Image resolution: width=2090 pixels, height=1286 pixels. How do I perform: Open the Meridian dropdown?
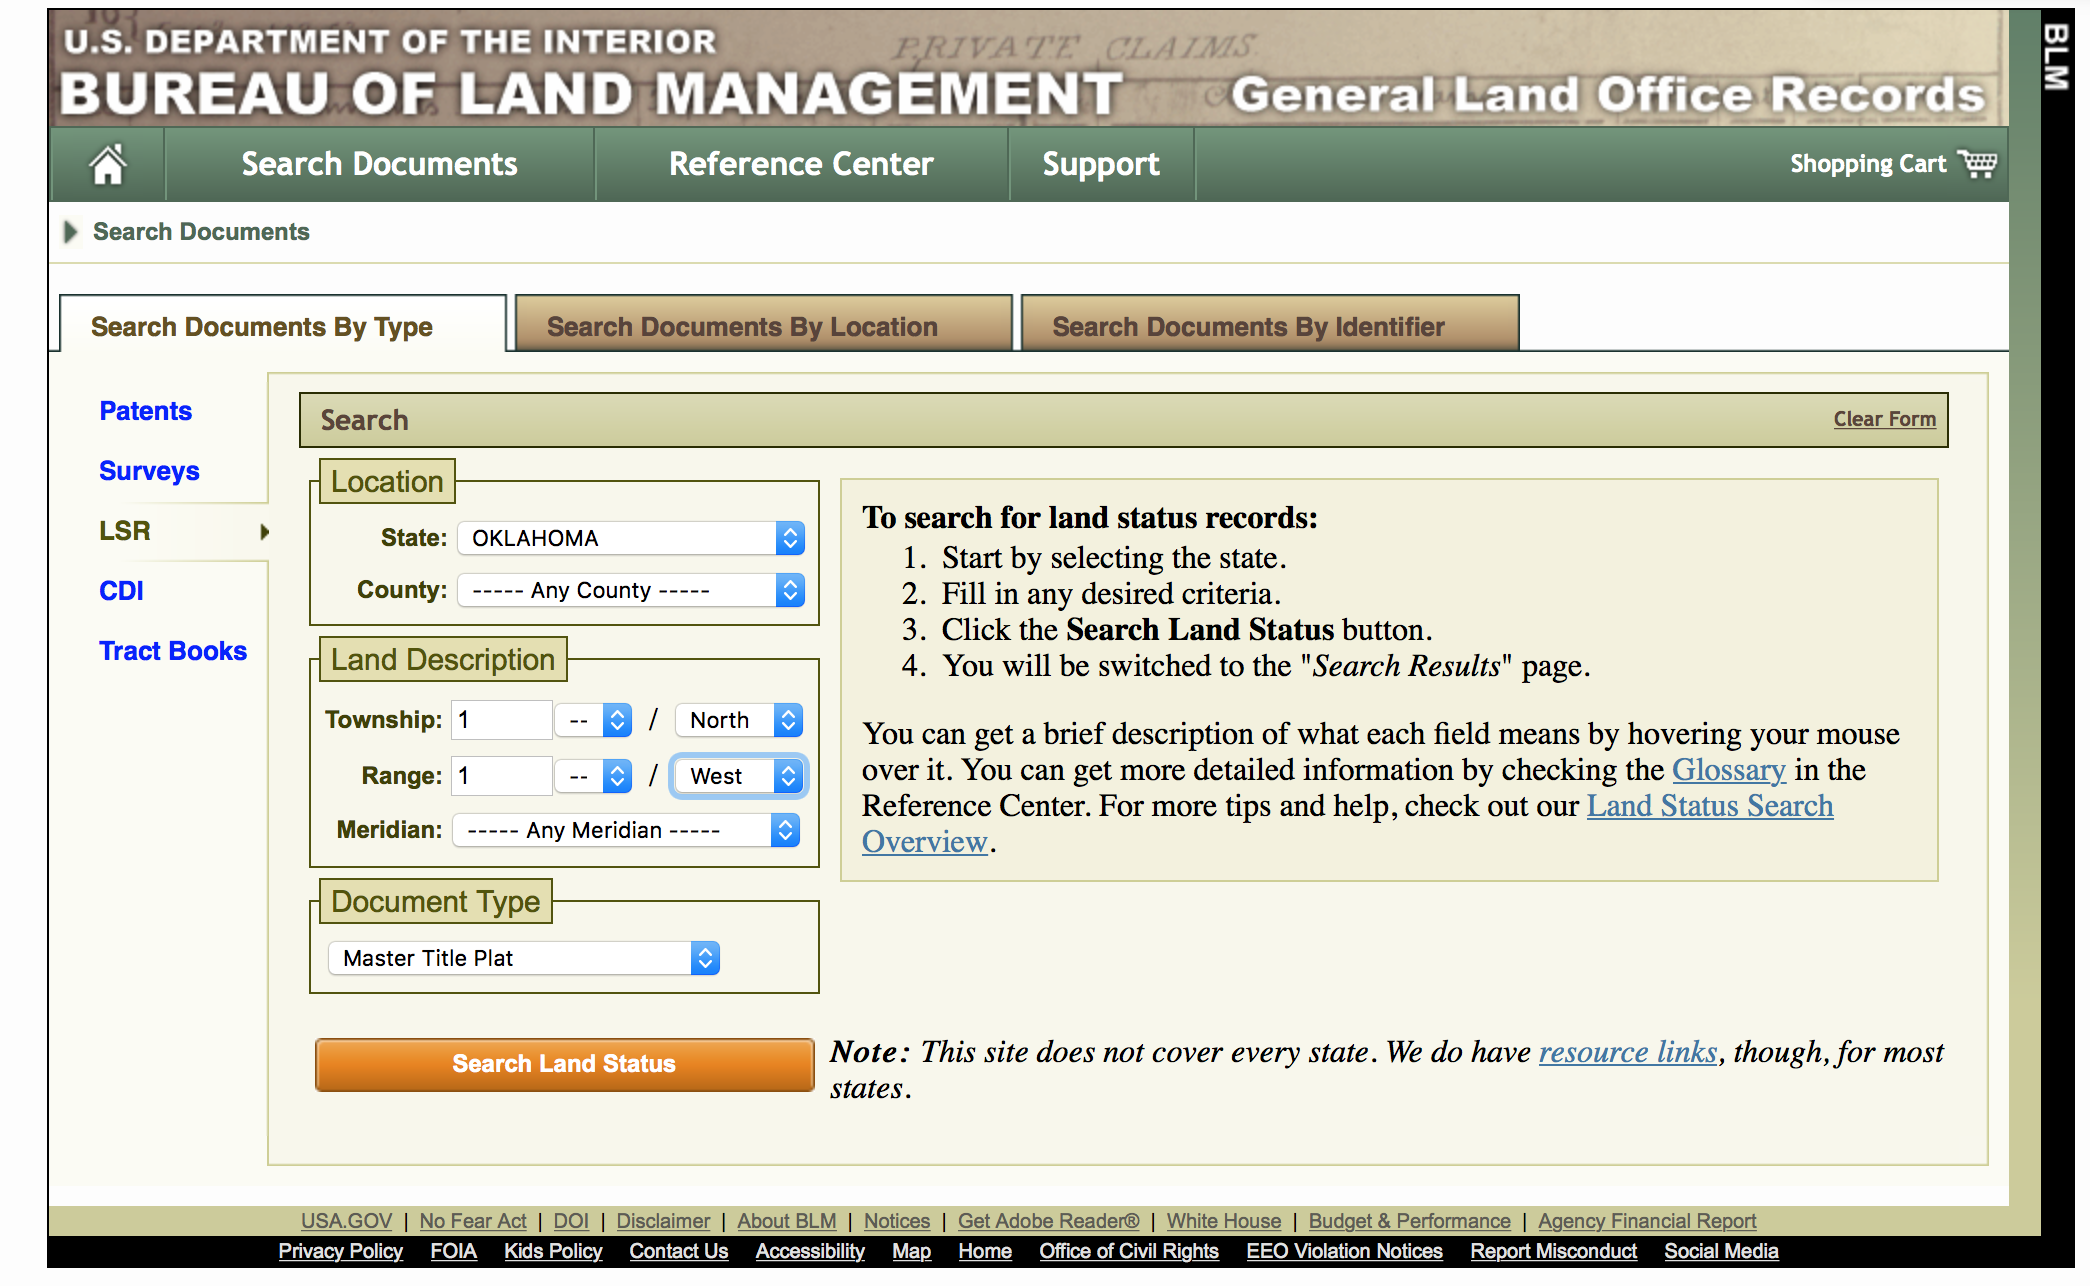coord(626,830)
